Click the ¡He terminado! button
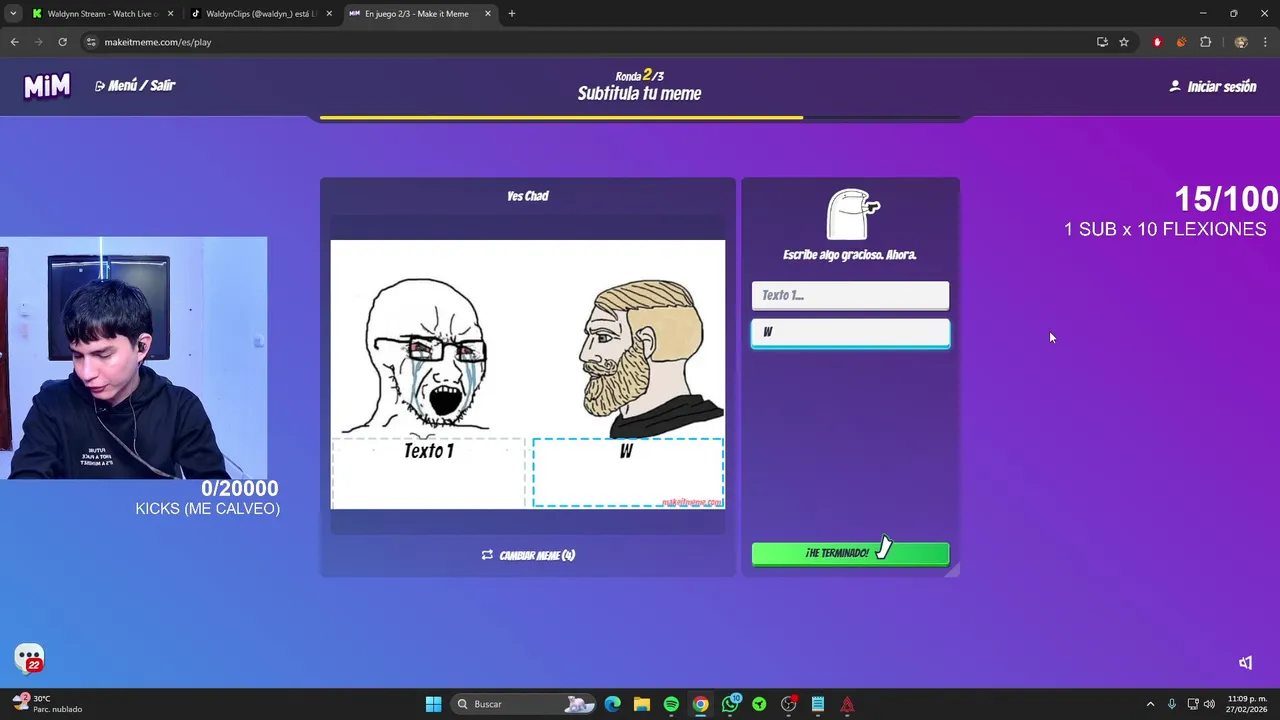The height and width of the screenshot is (720, 1280). pyautogui.click(x=850, y=553)
